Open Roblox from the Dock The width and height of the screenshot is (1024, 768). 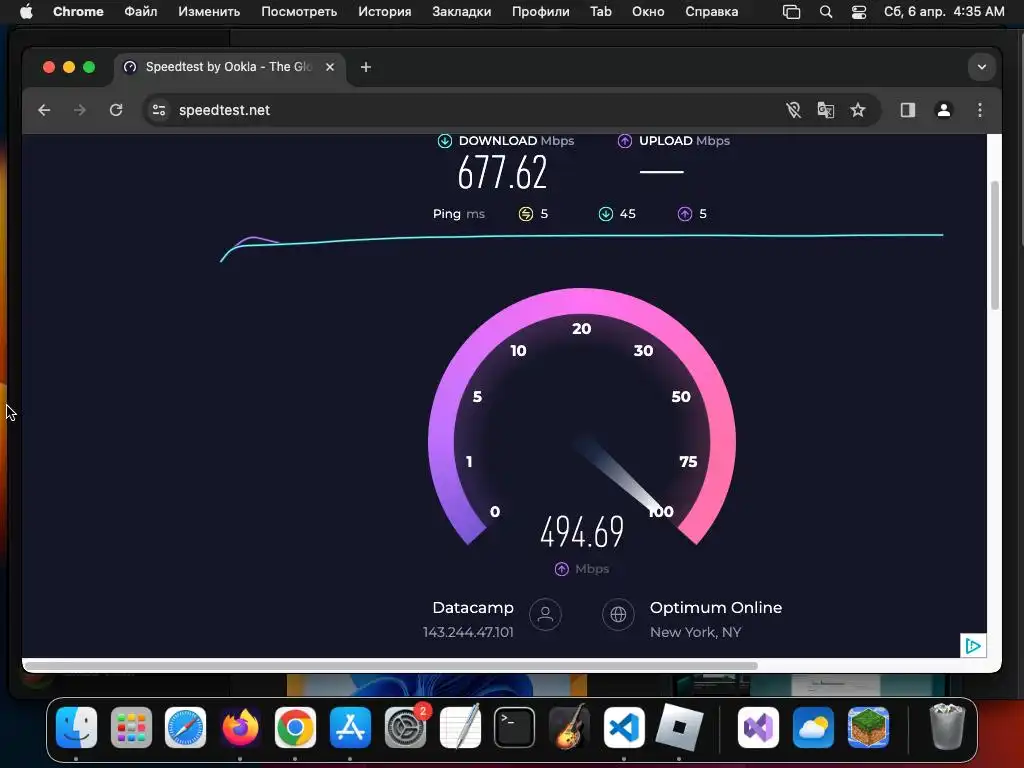(679, 728)
